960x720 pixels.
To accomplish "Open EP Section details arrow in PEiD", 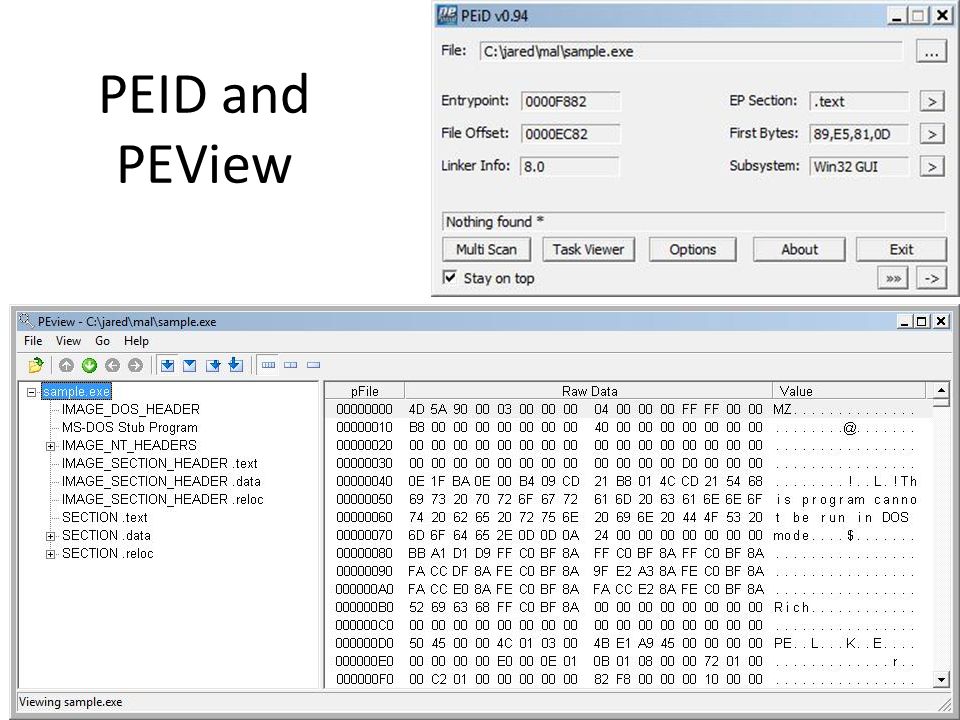I will [x=932, y=101].
